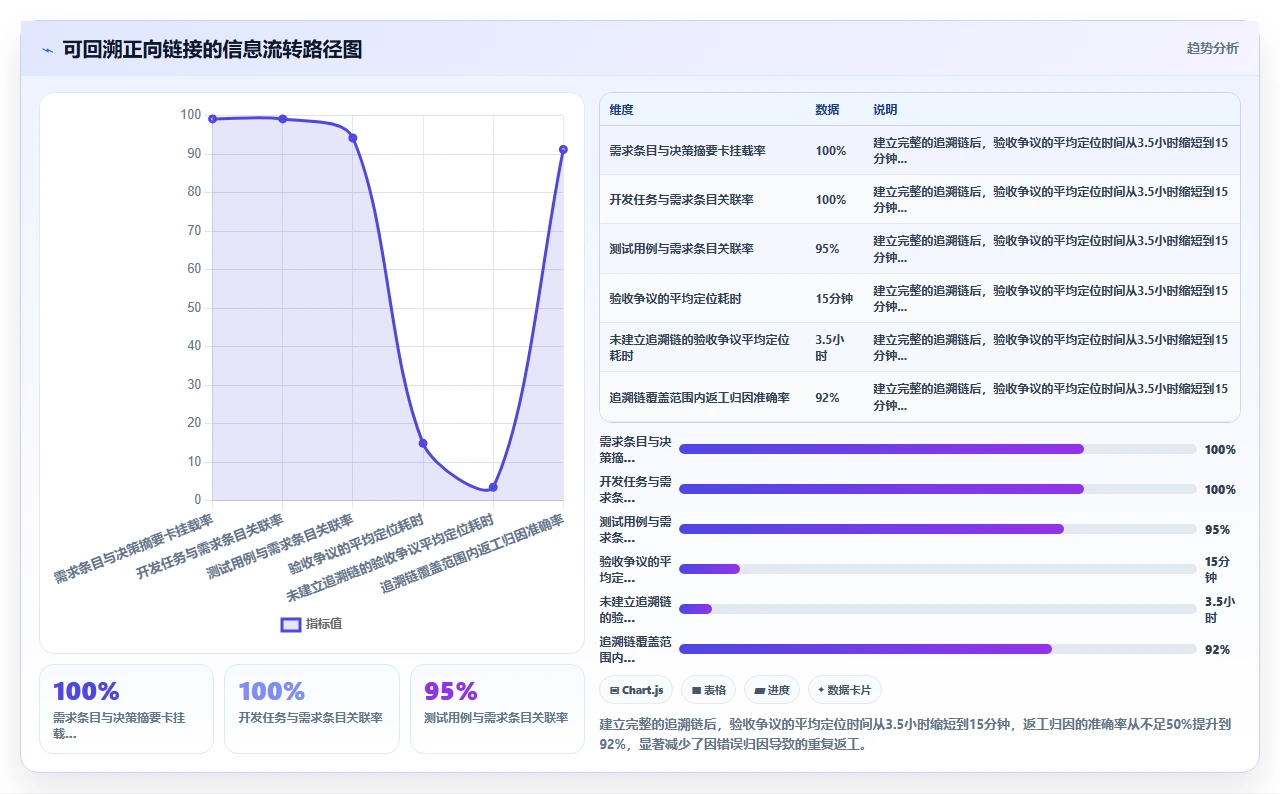Click the 95% value in the table
Viewport: 1280px width, 794px height.
click(x=827, y=249)
